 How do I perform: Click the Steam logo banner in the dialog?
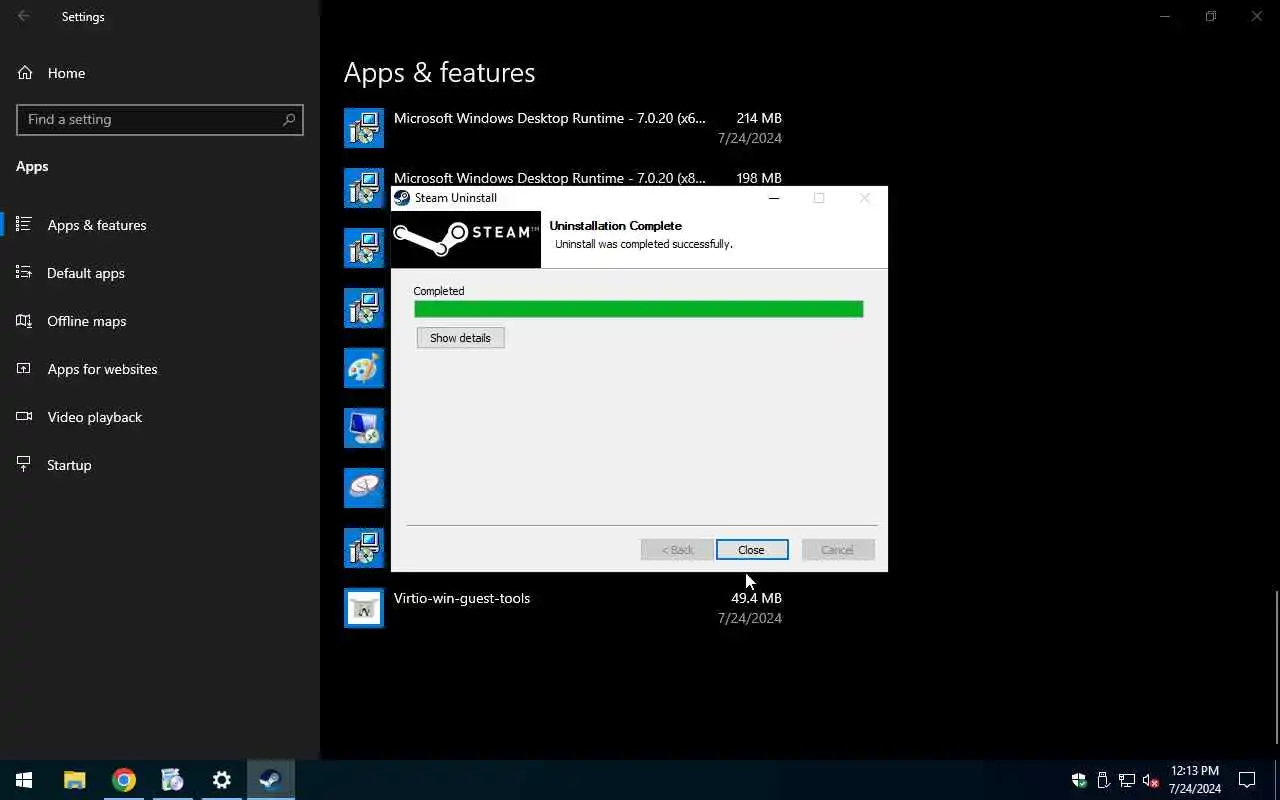[466, 239]
